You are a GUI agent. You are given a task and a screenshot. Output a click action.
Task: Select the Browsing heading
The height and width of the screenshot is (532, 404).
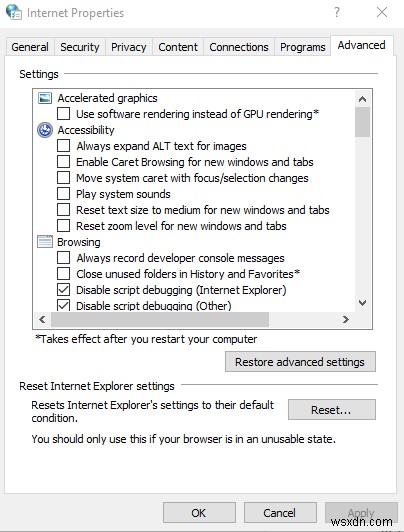(79, 242)
